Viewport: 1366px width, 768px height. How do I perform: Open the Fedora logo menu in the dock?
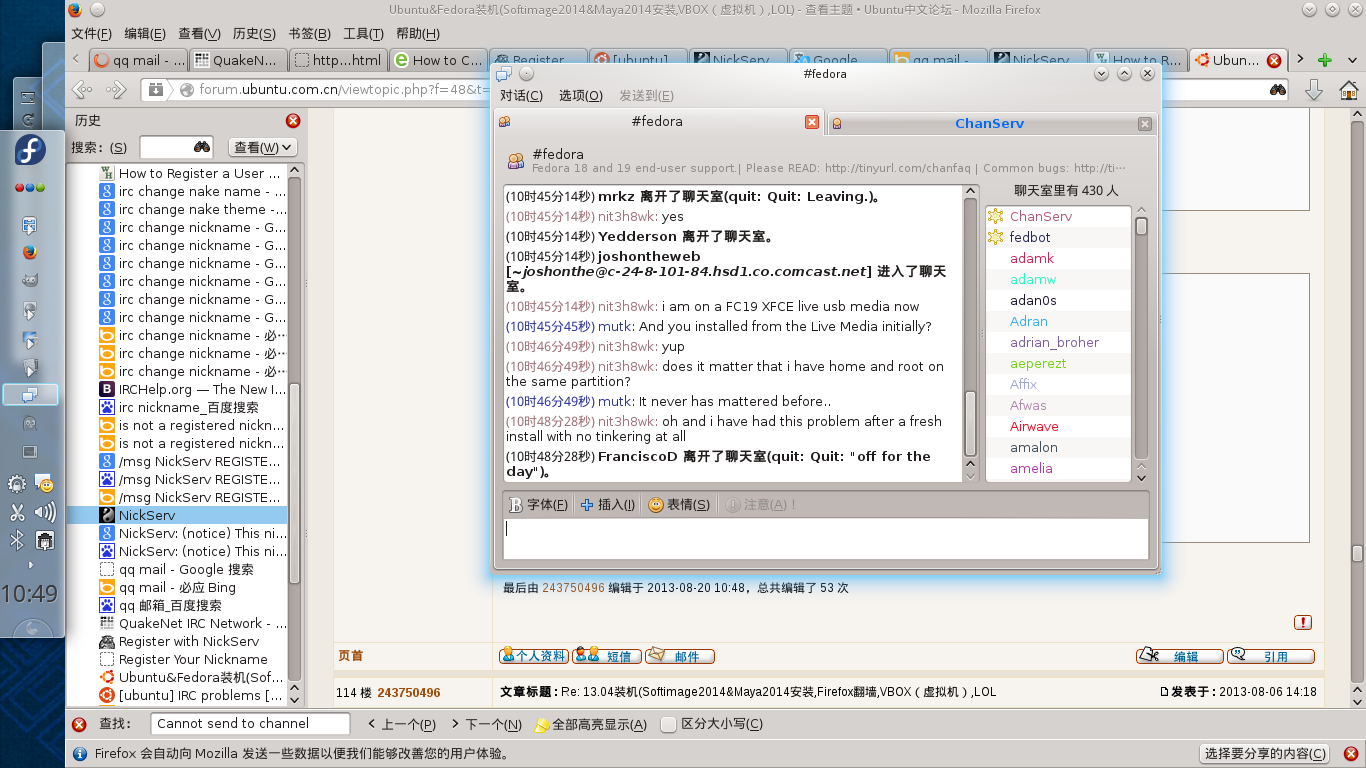click(x=30, y=151)
